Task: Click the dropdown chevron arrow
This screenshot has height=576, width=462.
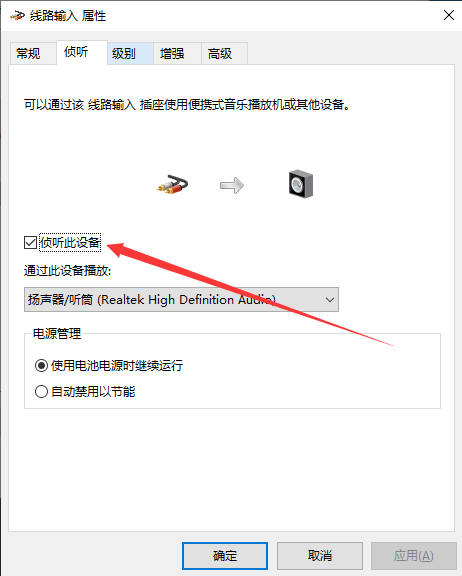Action: click(330, 300)
